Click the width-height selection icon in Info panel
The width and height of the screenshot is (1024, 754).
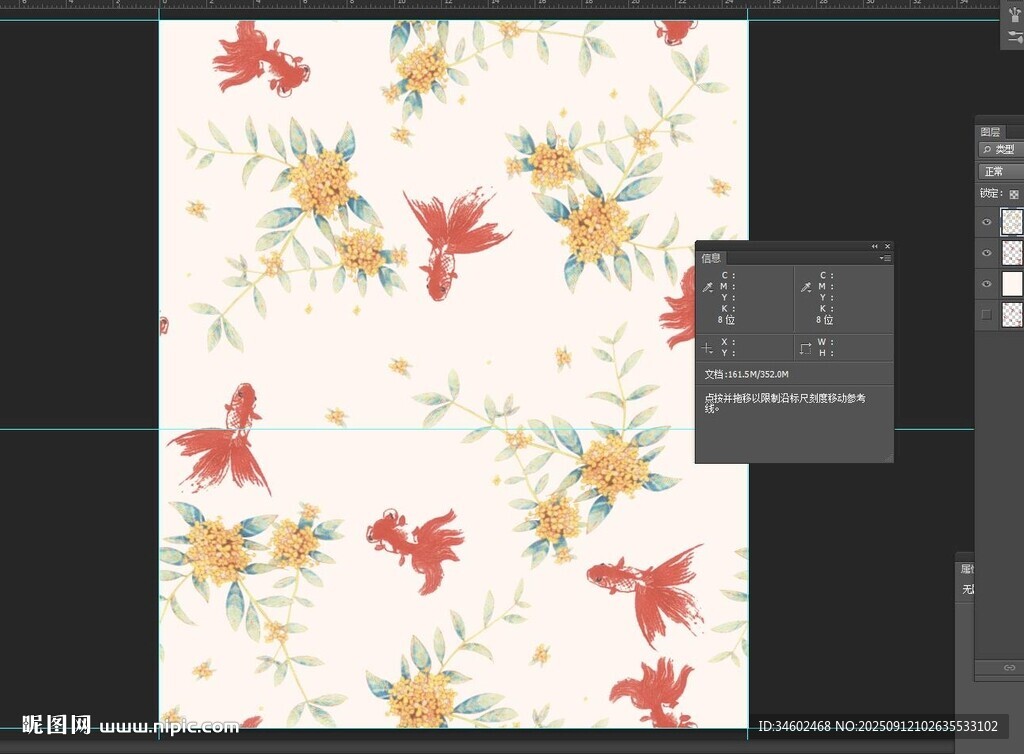coord(806,348)
